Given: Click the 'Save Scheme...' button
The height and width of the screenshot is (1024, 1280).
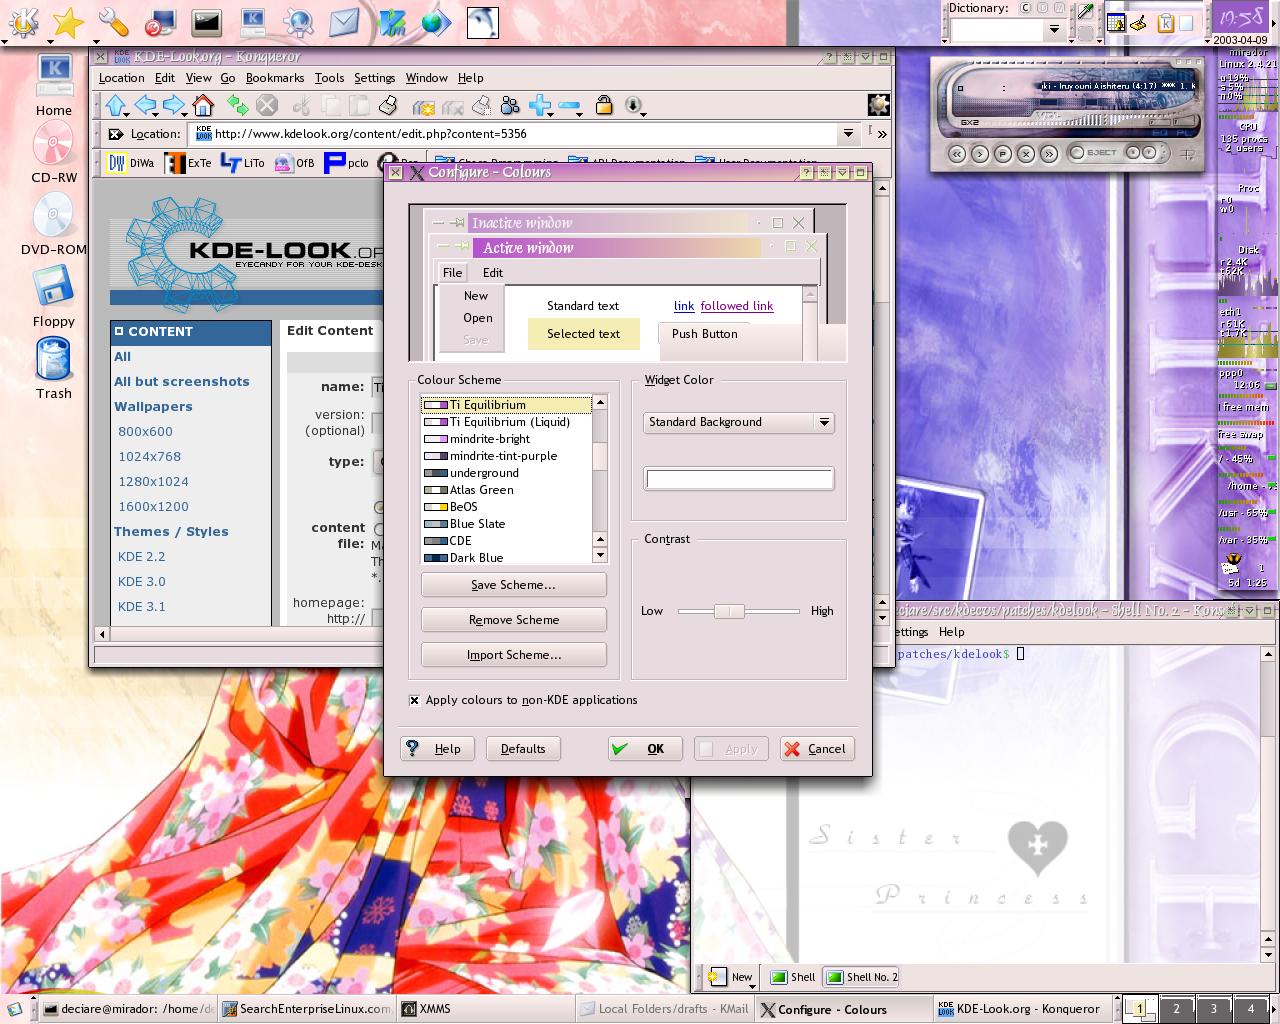Looking at the screenshot, I should click(513, 585).
